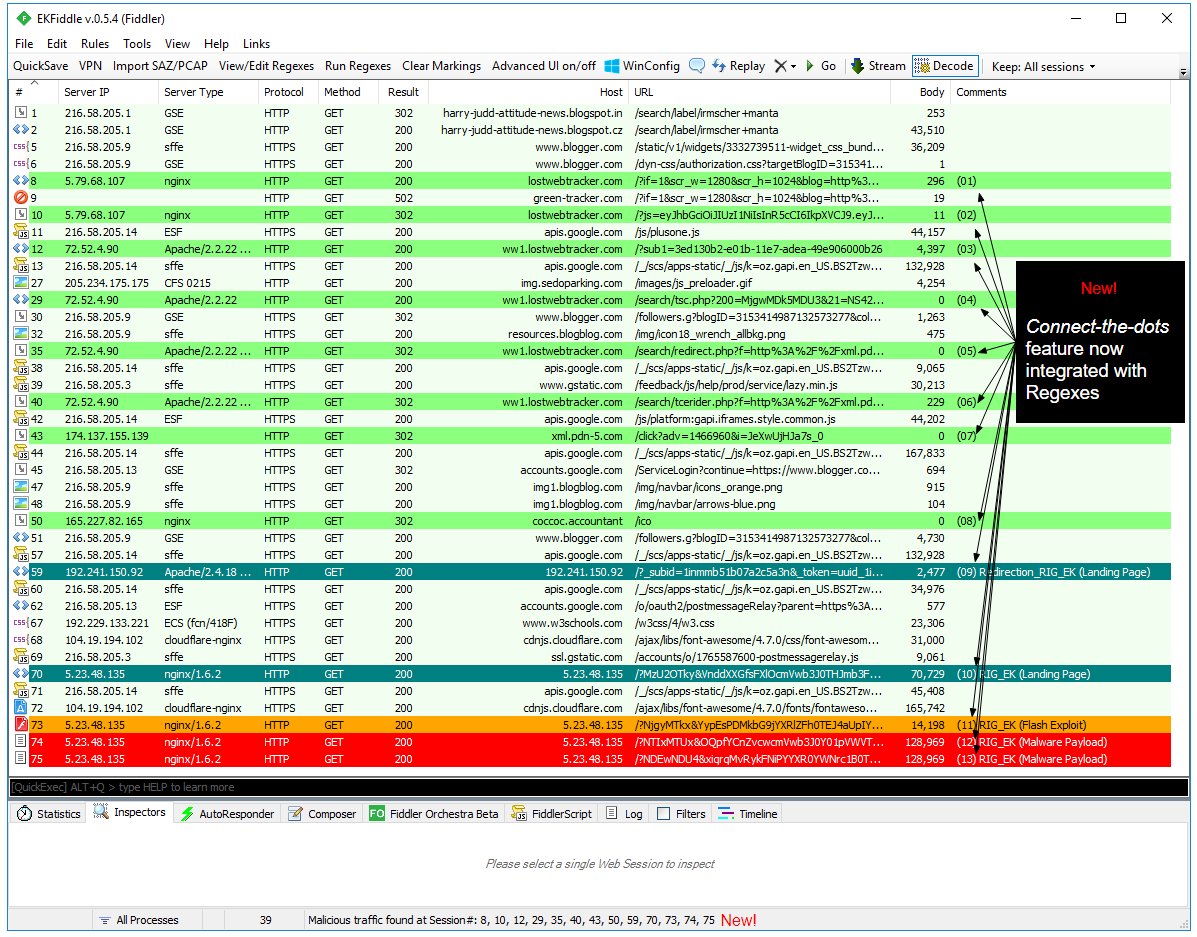Click the speech bubble comment icon
Image resolution: width=1197 pixels, height=937 pixels.
click(x=696, y=66)
